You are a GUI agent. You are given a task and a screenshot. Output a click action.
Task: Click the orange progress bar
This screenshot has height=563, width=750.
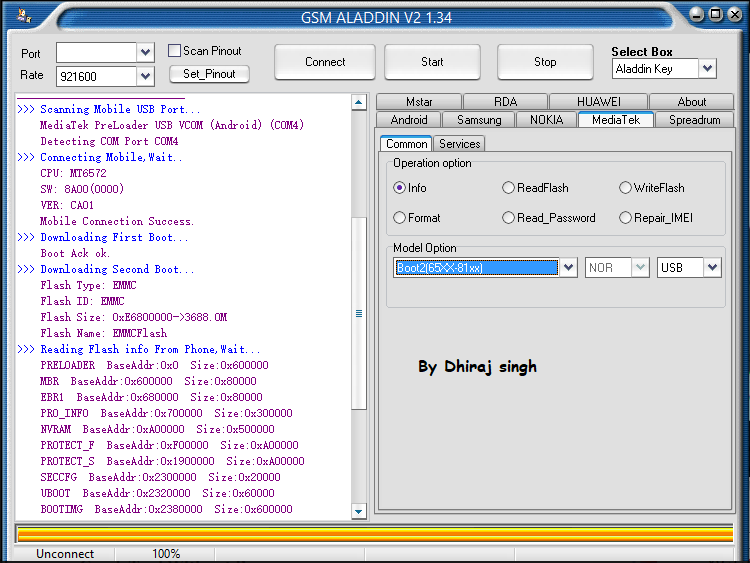point(375,534)
